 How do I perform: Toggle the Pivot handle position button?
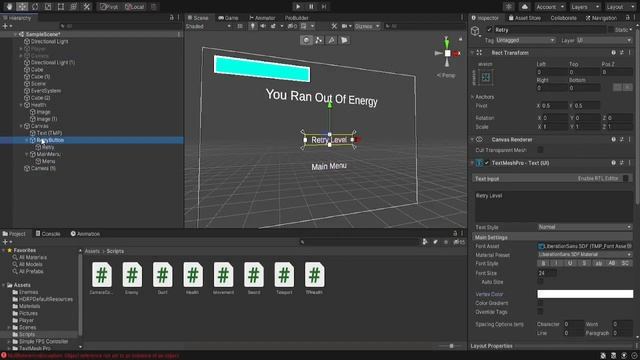pyautogui.click(x=109, y=7)
